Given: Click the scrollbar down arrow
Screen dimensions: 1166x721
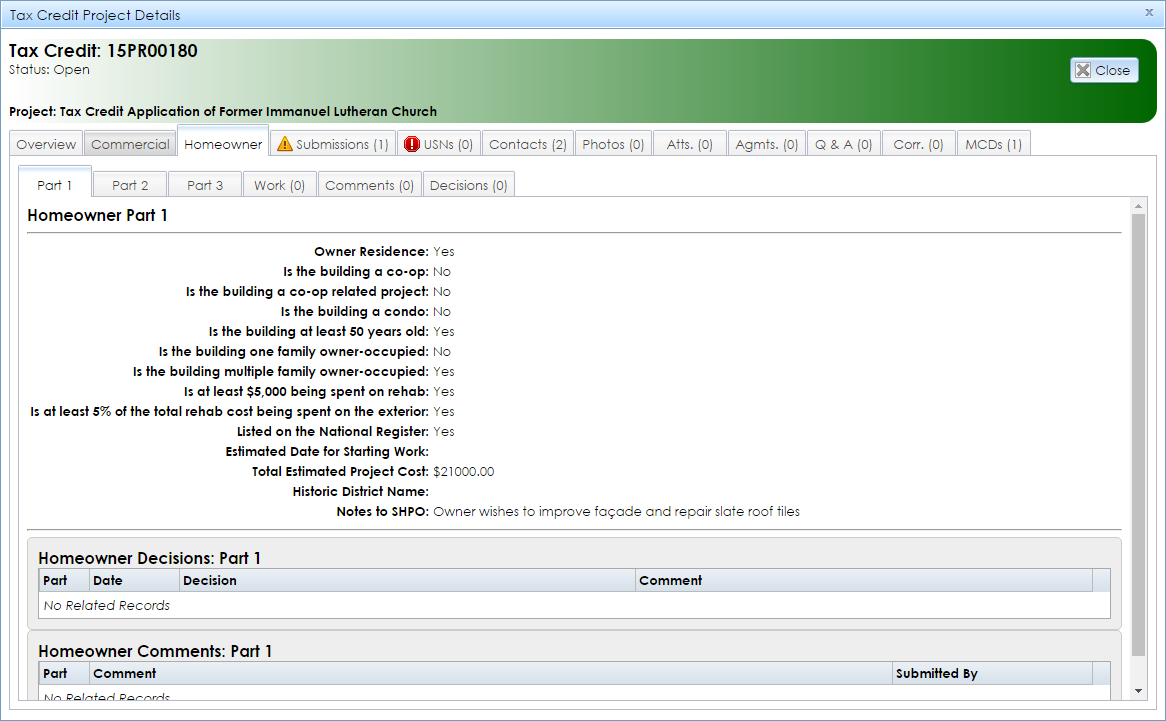Looking at the screenshot, I should pyautogui.click(x=1138, y=691).
